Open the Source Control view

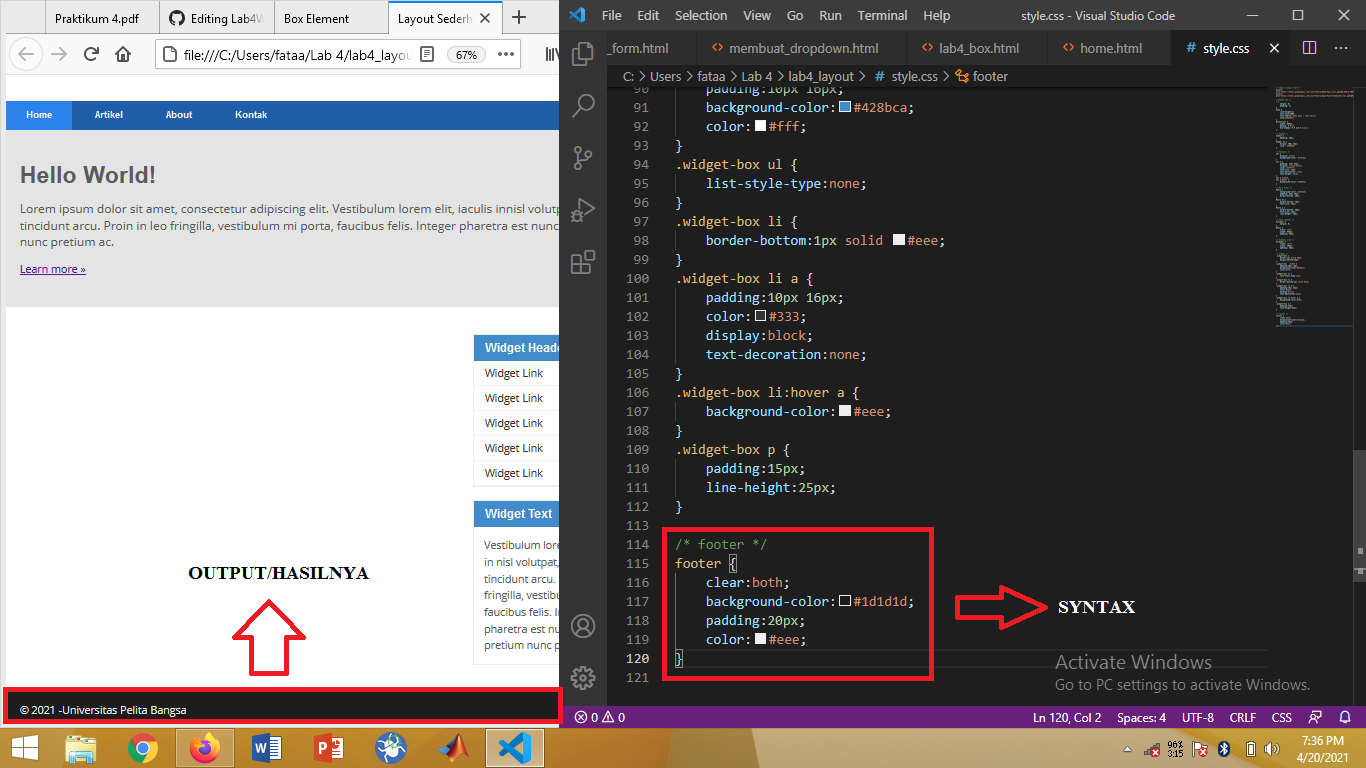(x=583, y=158)
